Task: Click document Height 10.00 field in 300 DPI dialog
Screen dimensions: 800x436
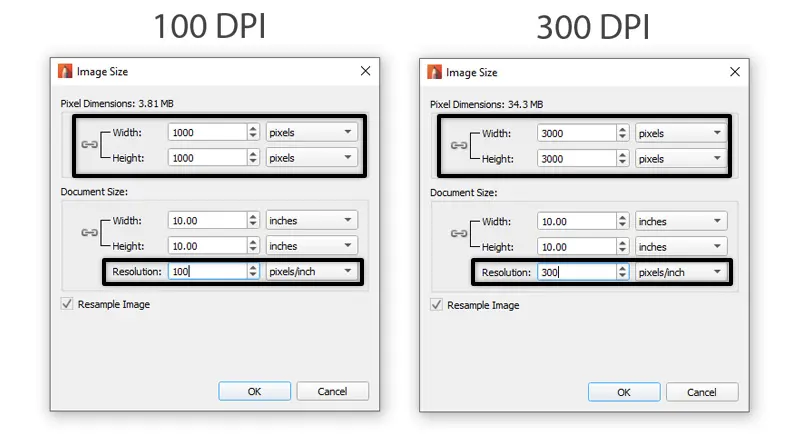Action: coord(577,247)
